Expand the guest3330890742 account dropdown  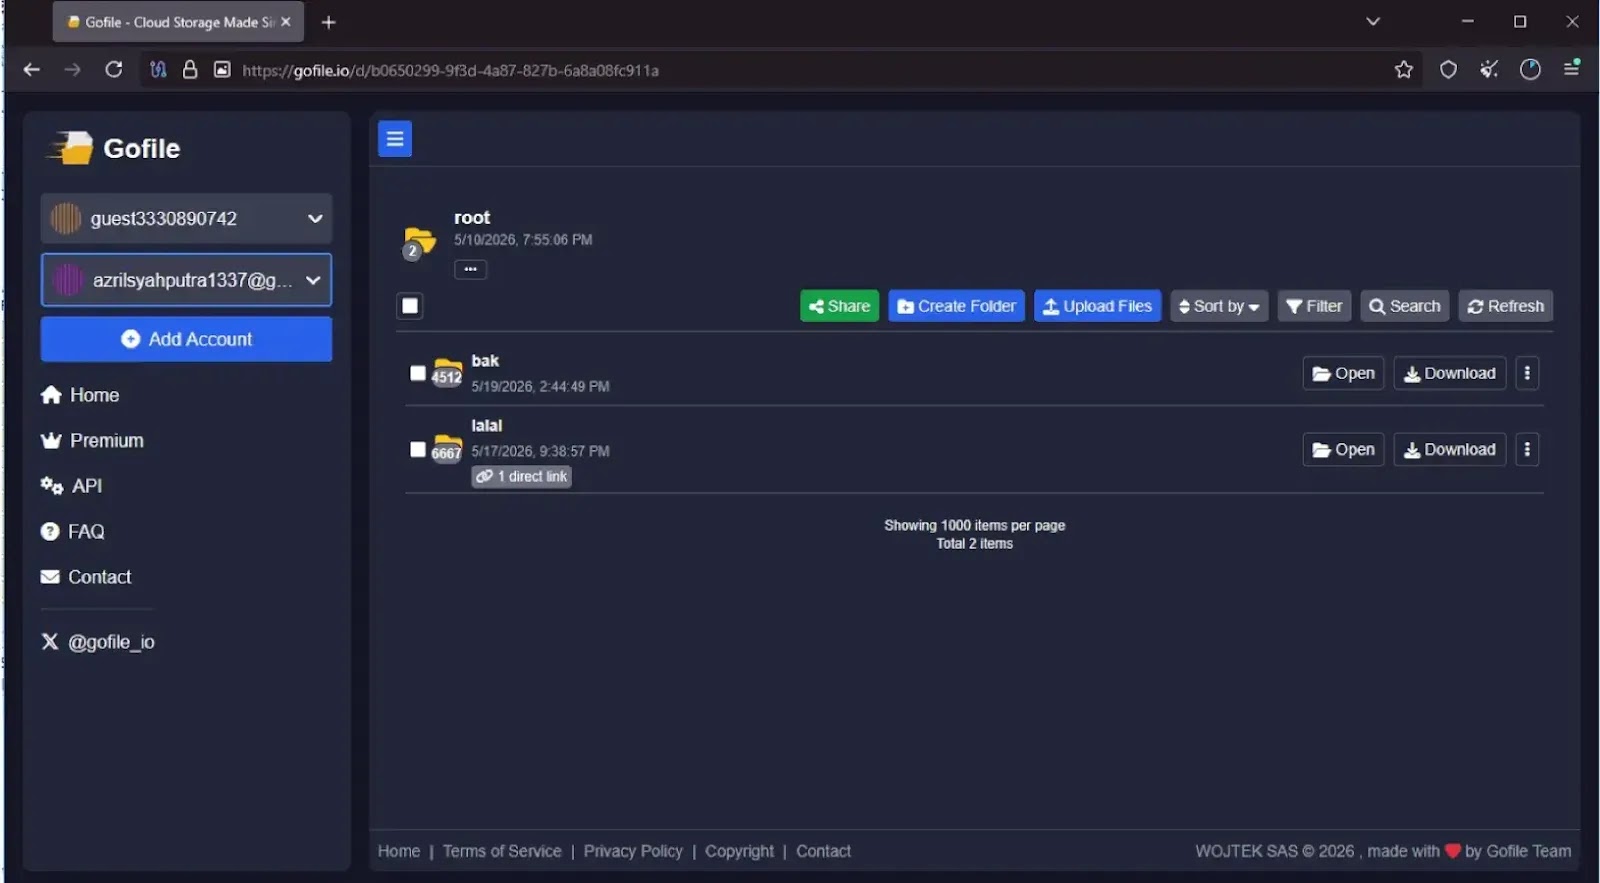pos(315,218)
